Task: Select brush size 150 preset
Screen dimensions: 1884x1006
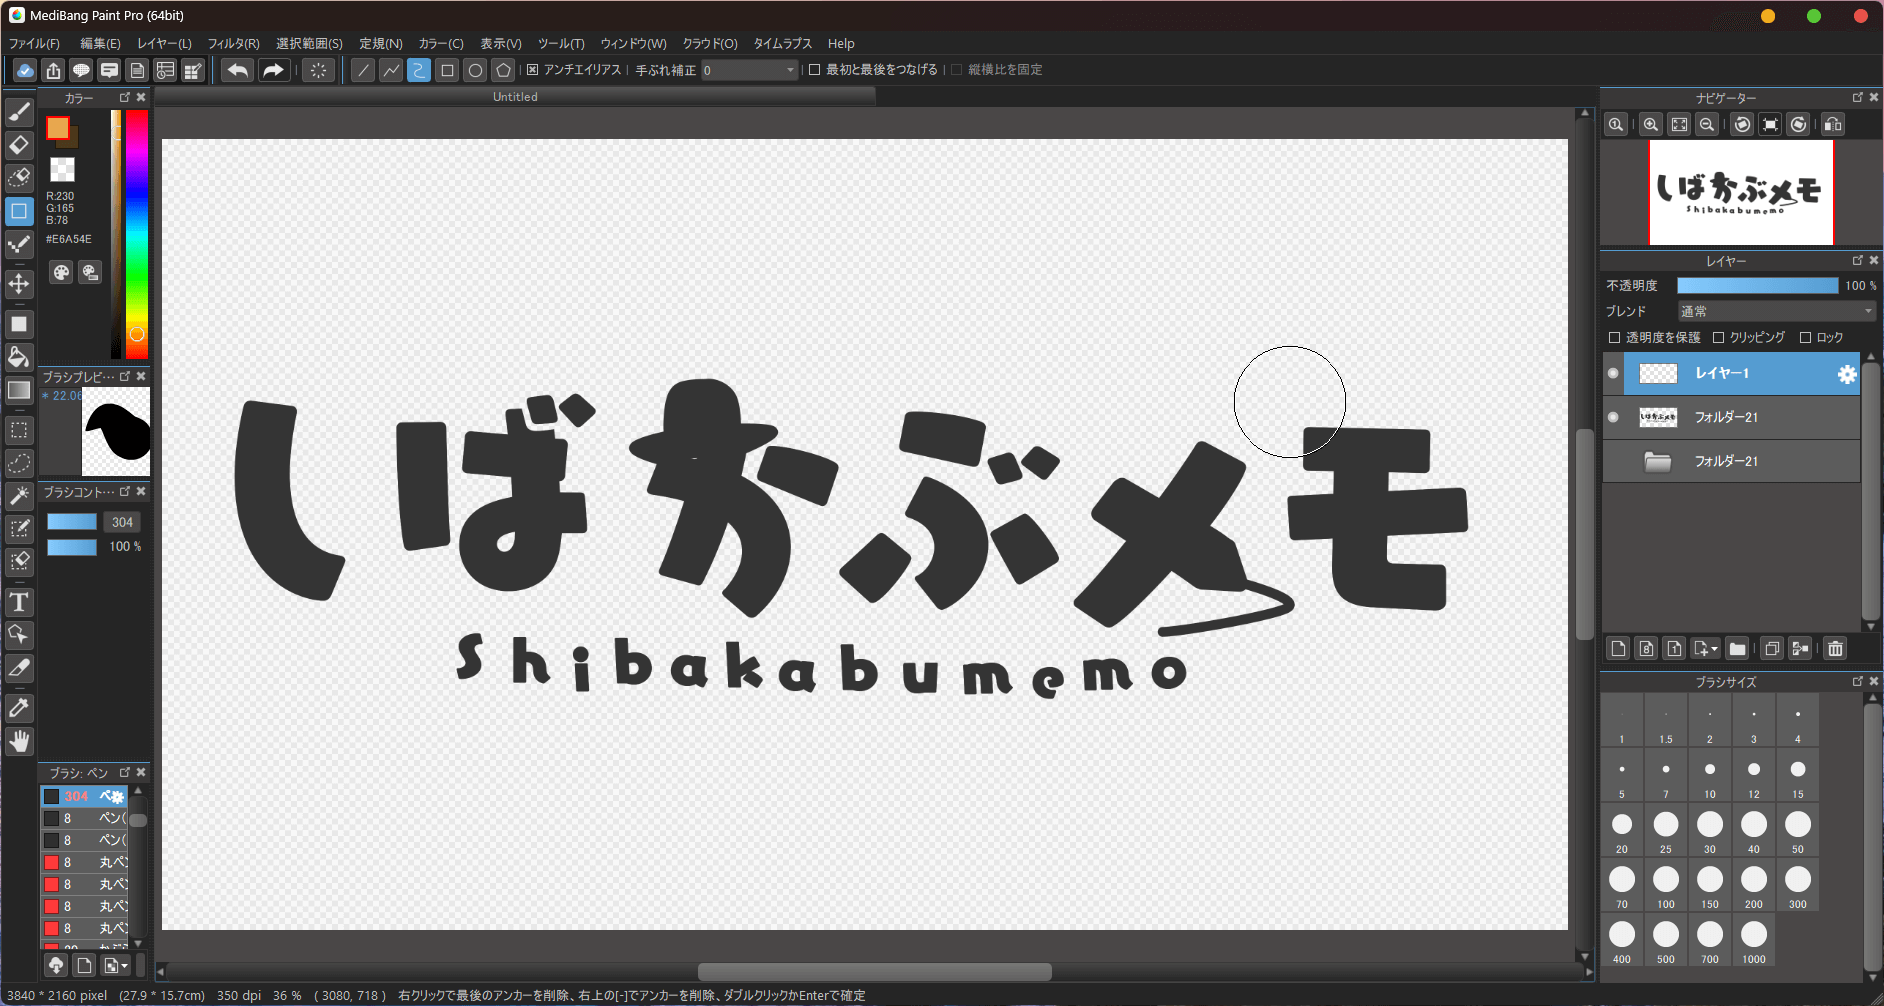Action: pyautogui.click(x=1710, y=887)
